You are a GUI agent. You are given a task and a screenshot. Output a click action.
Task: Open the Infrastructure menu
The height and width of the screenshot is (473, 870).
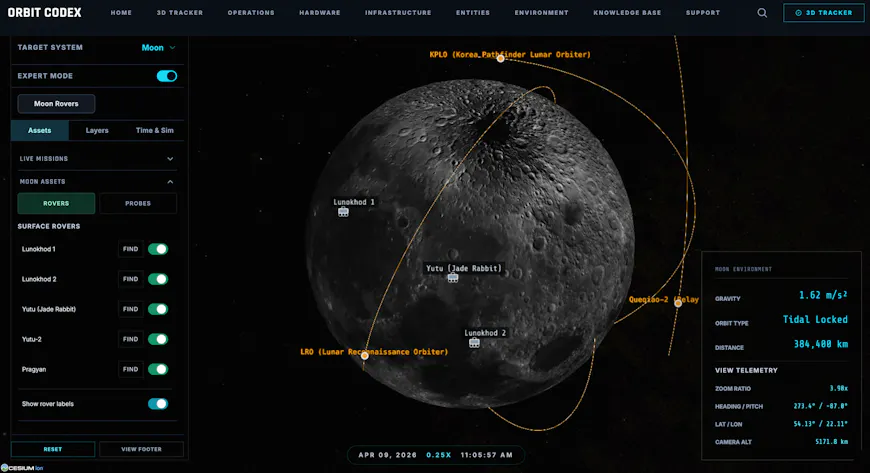point(398,13)
